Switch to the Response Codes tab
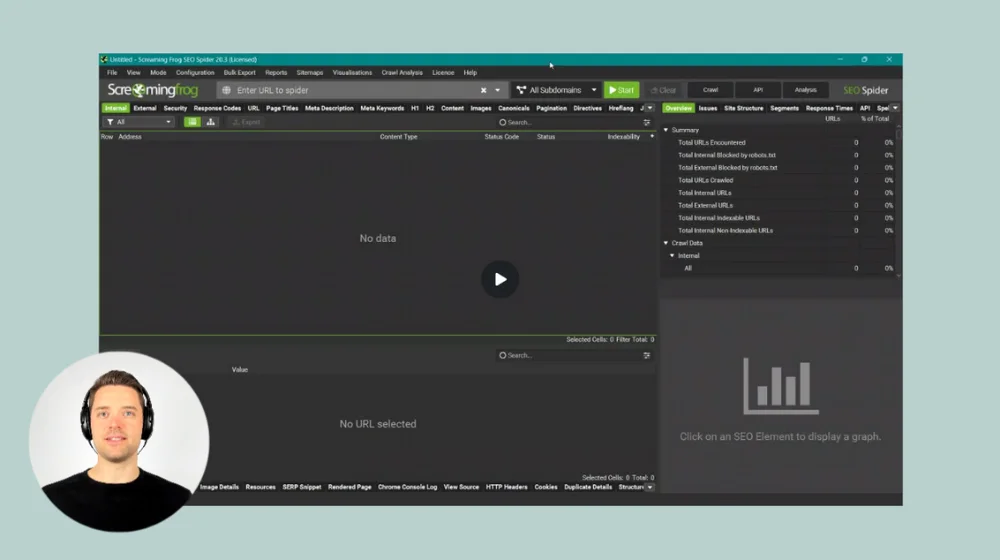Image resolution: width=1000 pixels, height=560 pixels. click(217, 108)
